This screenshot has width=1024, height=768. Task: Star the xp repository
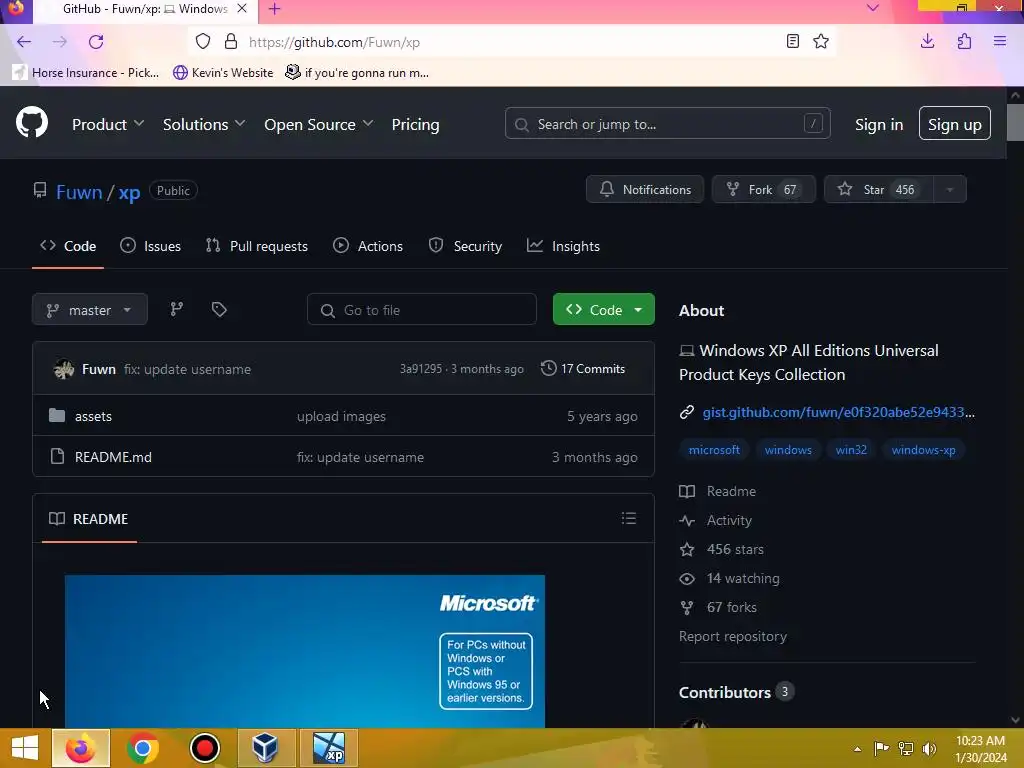coord(879,189)
